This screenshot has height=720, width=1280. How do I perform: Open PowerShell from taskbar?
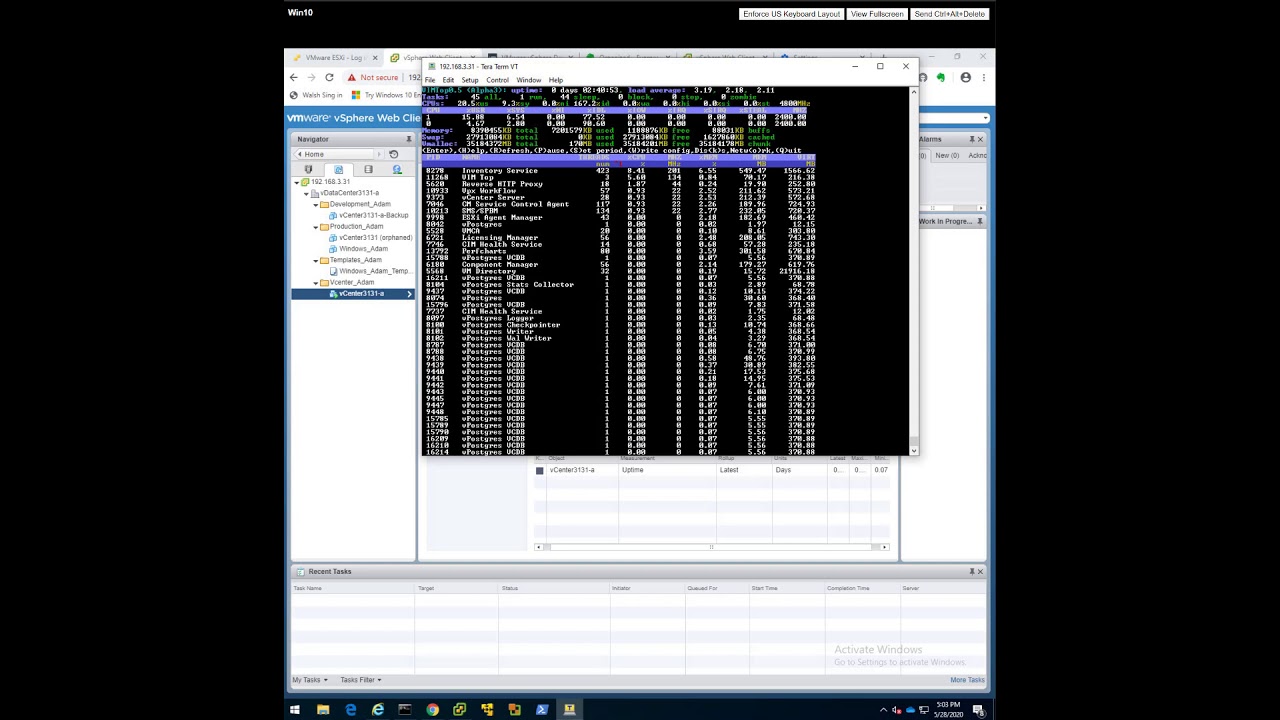[x=542, y=710]
